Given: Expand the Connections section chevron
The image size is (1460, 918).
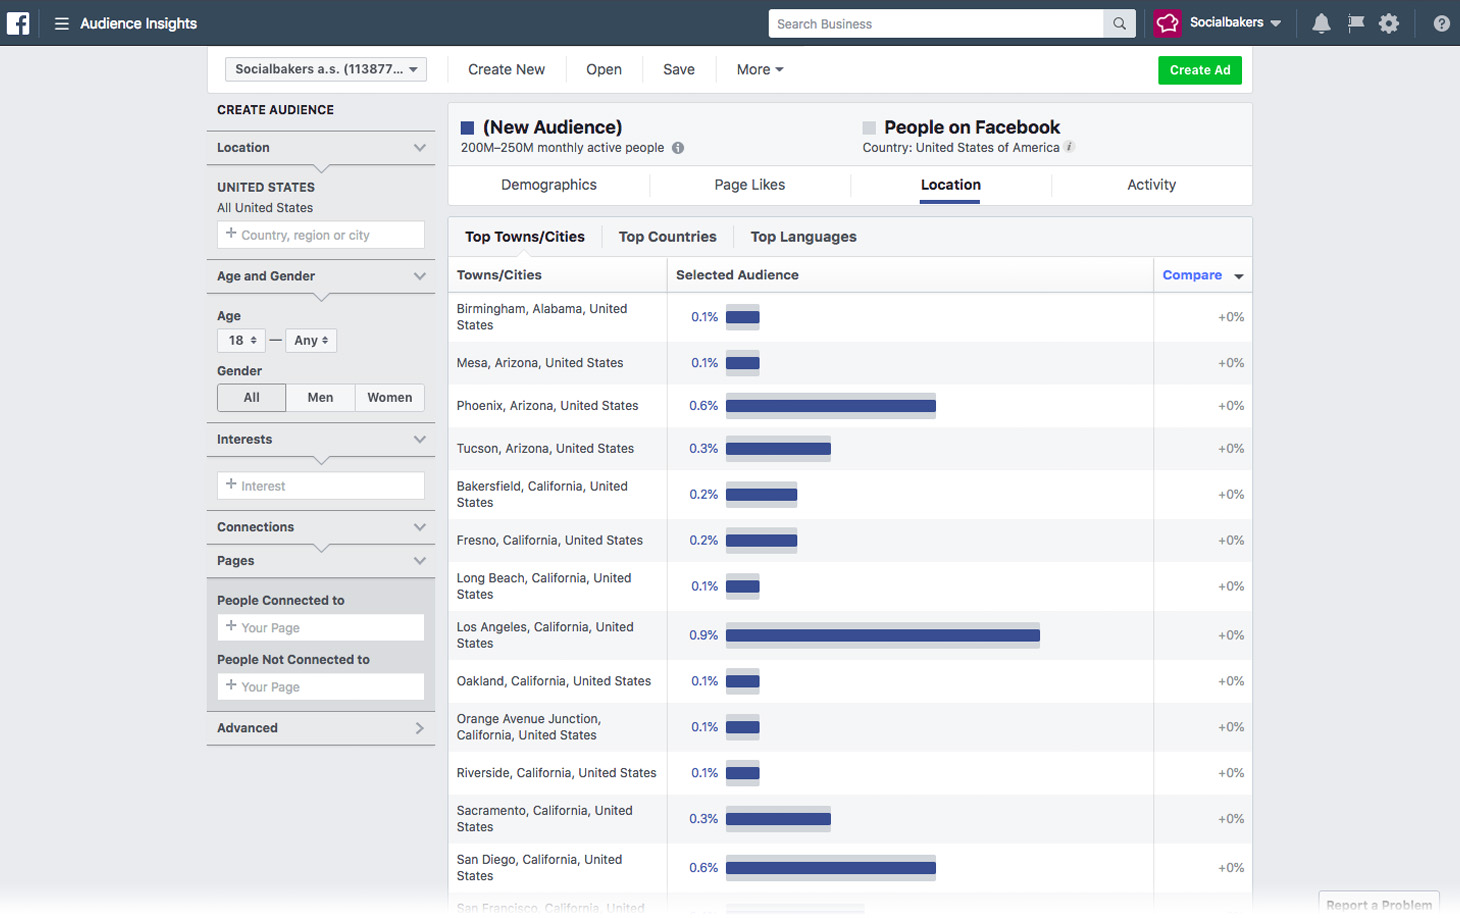Looking at the screenshot, I should 420,527.
